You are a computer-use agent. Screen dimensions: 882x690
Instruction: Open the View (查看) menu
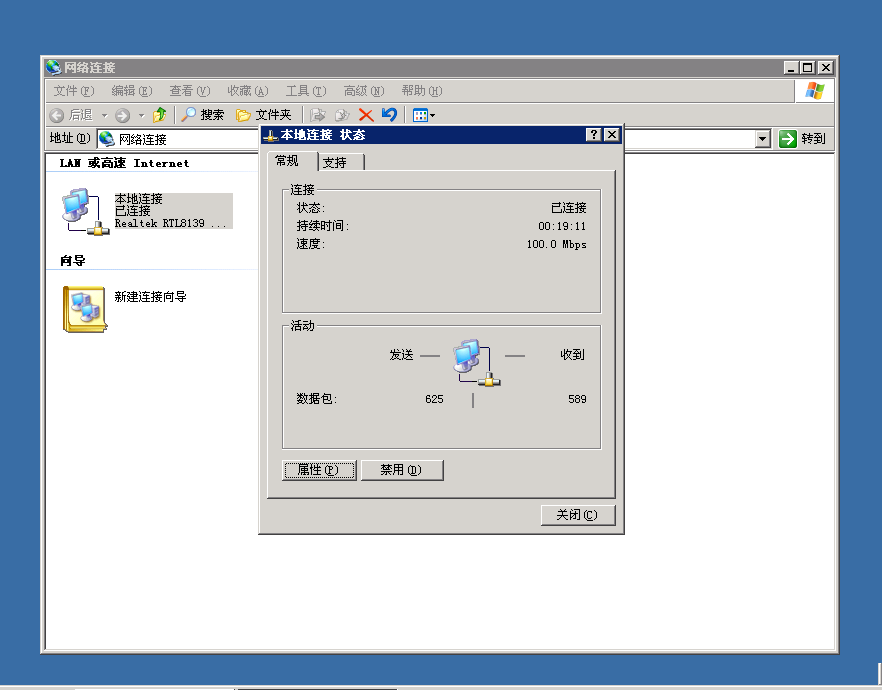(x=190, y=91)
